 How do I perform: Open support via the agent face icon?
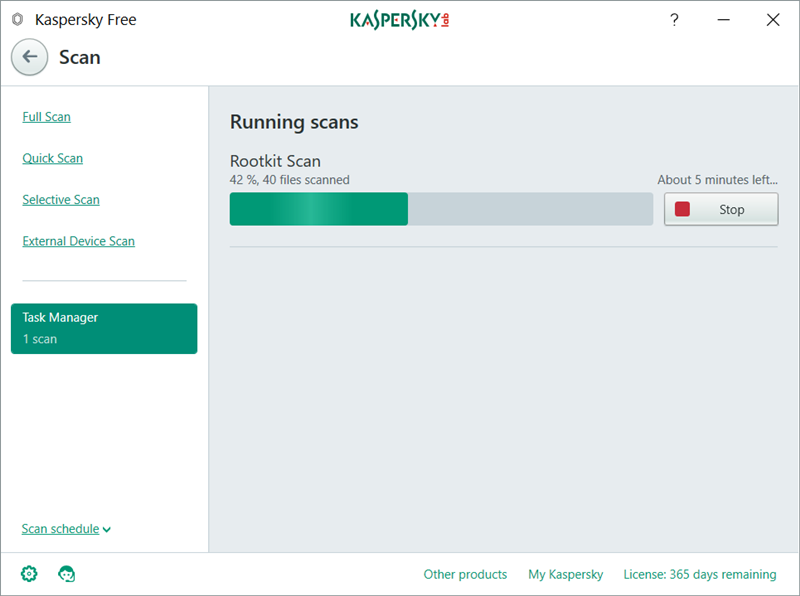(66, 574)
